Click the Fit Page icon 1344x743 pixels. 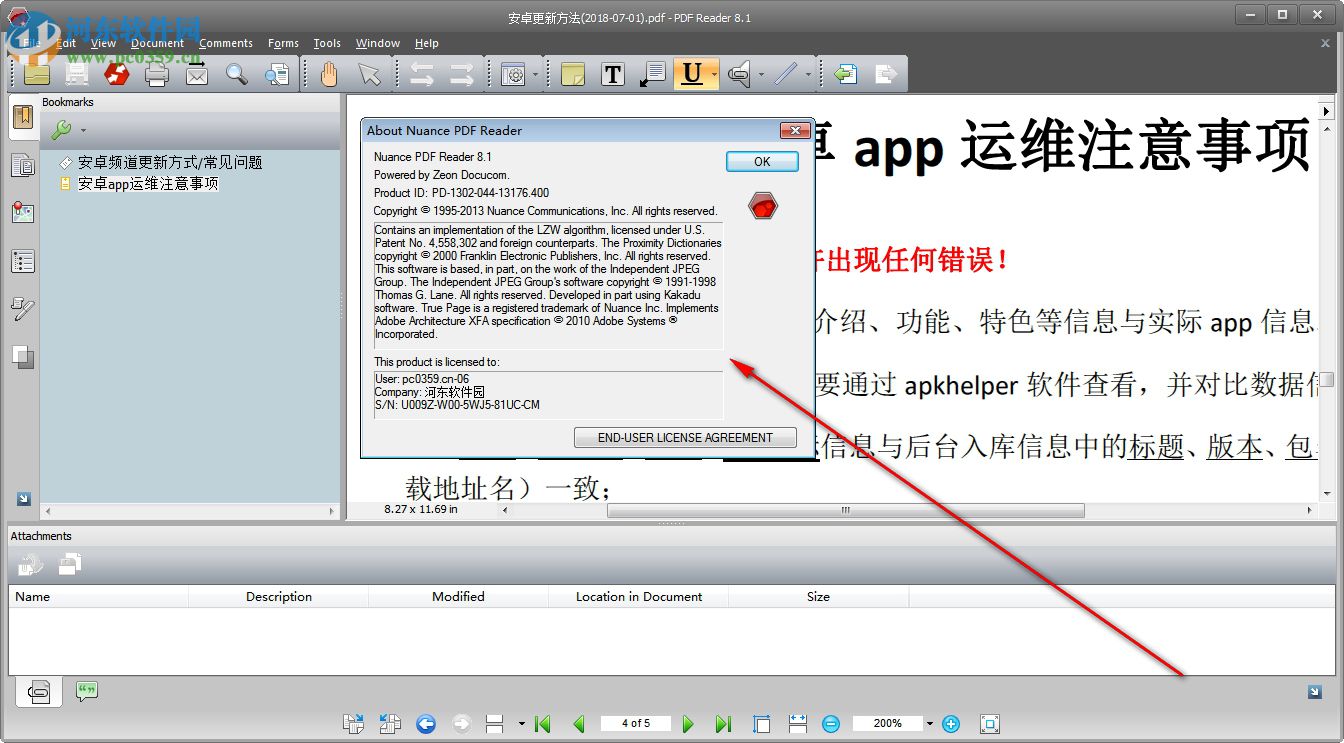click(x=762, y=723)
